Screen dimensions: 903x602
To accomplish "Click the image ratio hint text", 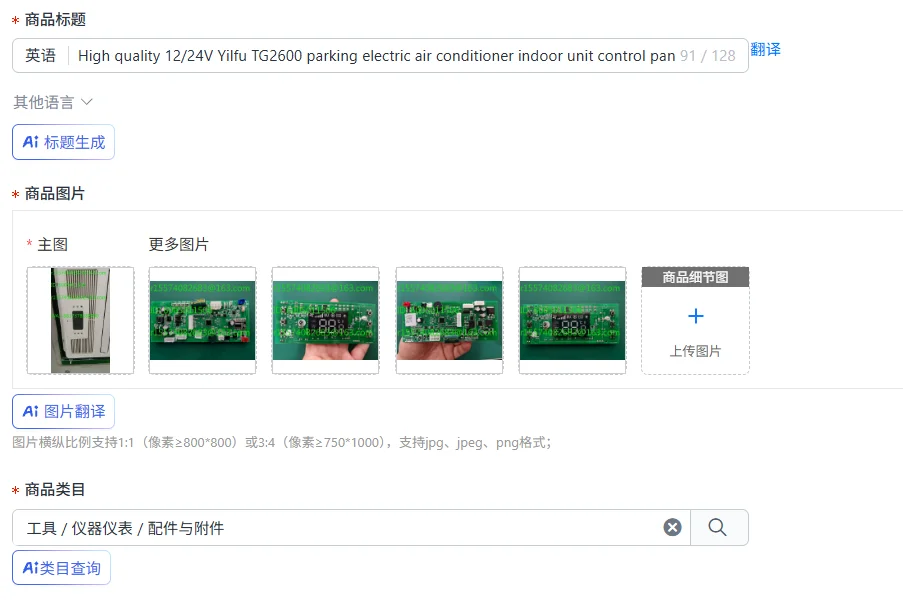I will pyautogui.click(x=282, y=442).
